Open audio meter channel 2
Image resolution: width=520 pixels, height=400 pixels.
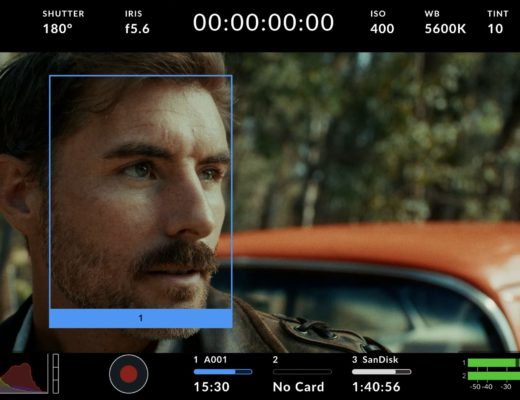pos(493,376)
